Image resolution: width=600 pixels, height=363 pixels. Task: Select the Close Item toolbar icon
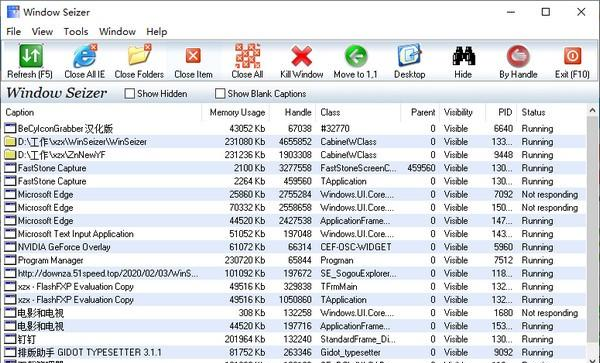(x=193, y=56)
